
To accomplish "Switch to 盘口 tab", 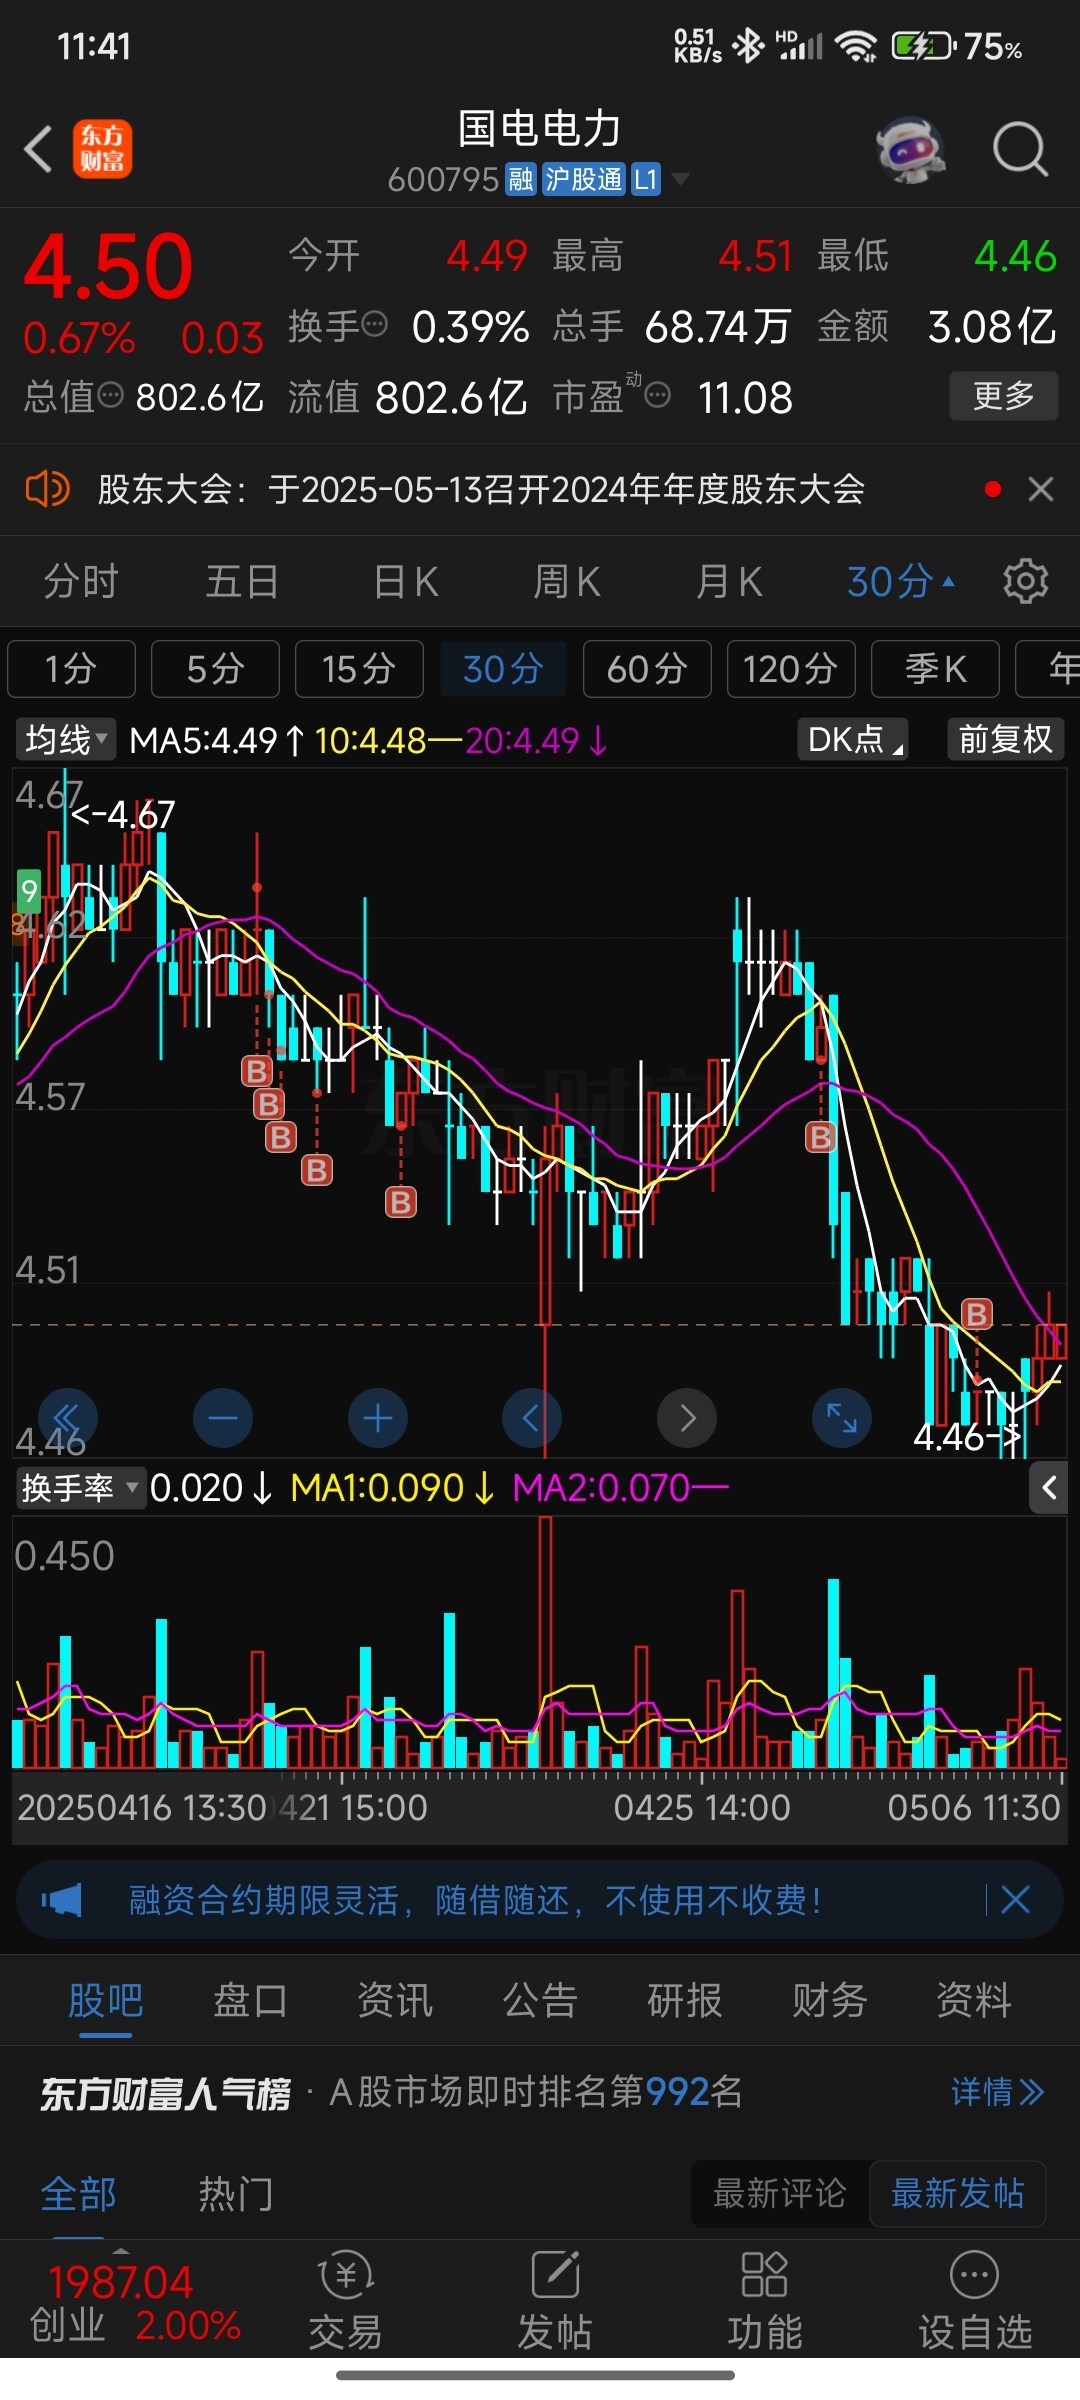I will (251, 2001).
